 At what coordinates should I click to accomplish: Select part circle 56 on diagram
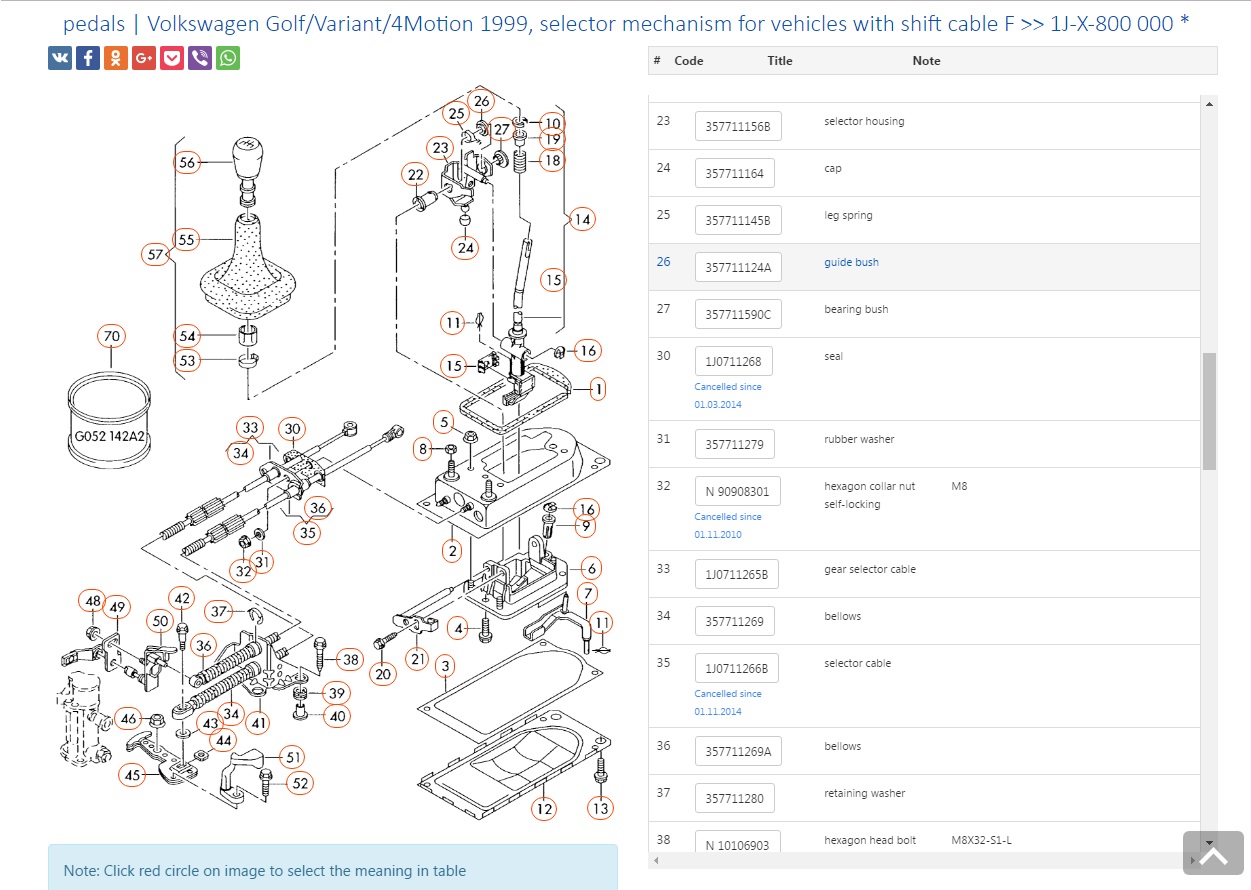[x=187, y=162]
